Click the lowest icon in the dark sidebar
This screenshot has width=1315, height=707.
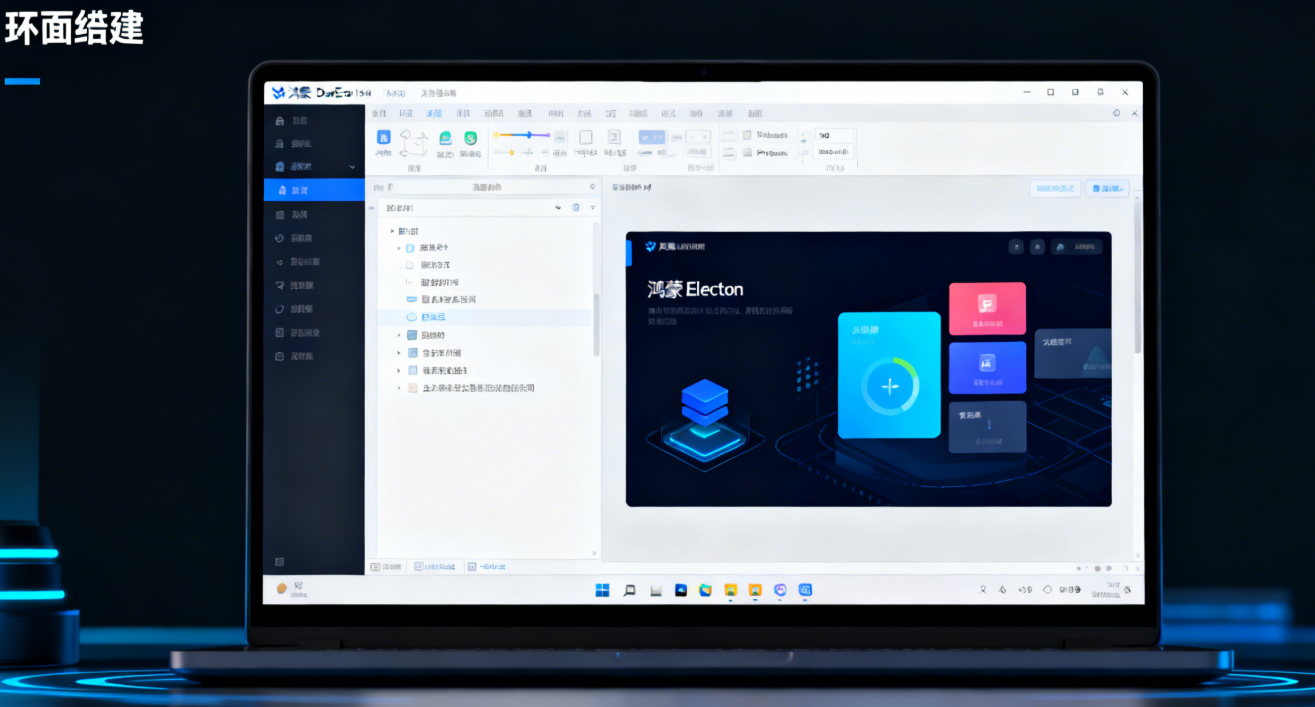click(x=280, y=562)
